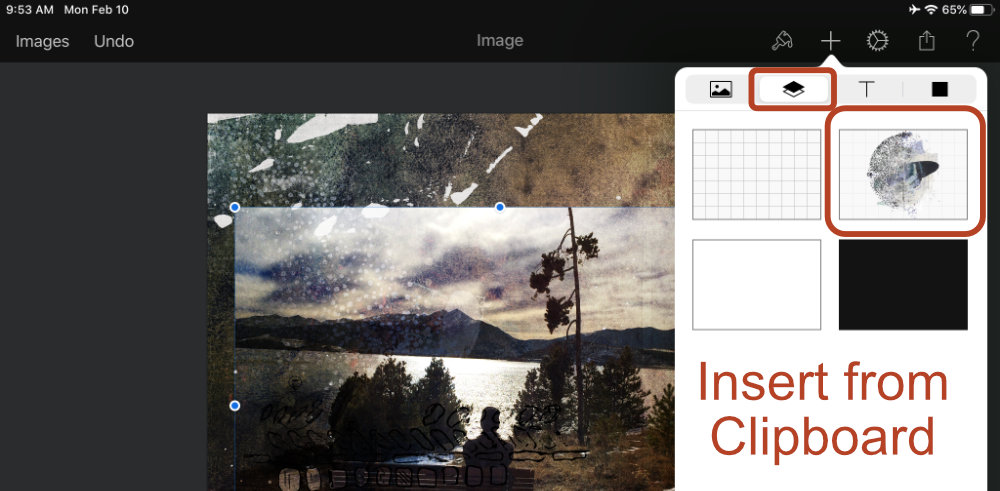The image size is (1000, 491).
Task: Insert a black color layer
Action: [903, 285]
